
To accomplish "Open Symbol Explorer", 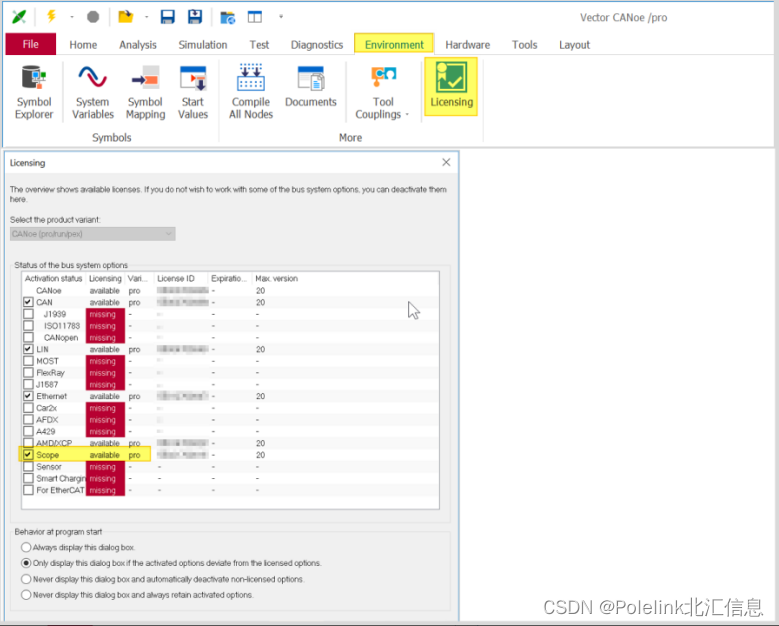I will click(34, 92).
